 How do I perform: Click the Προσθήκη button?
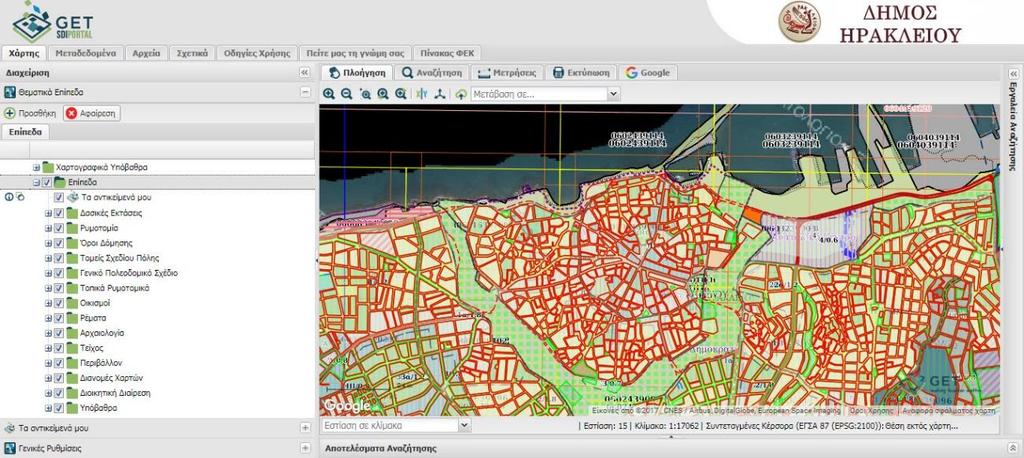coord(30,113)
